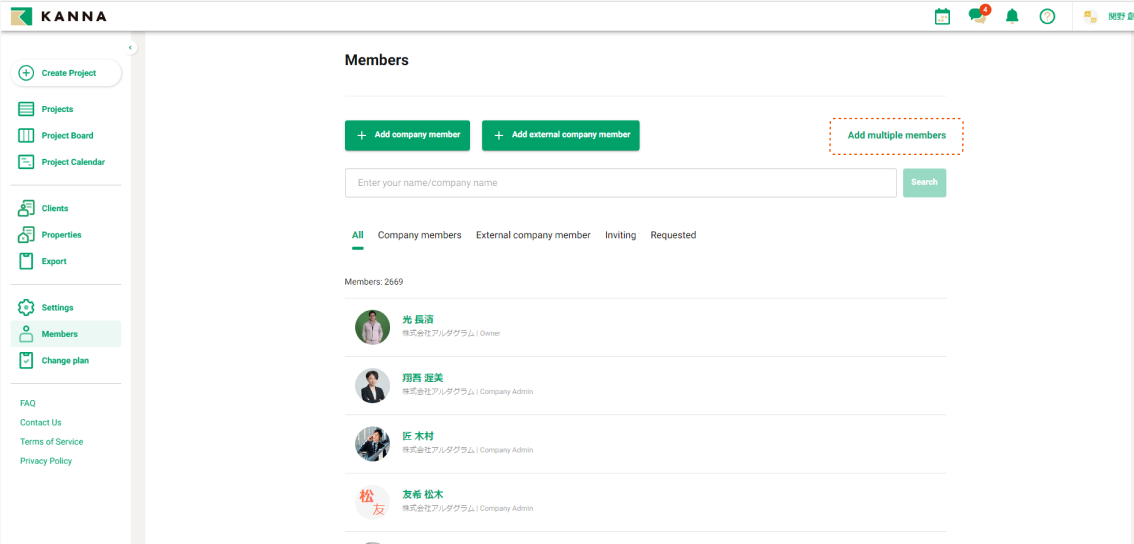
Task: Open Project Board from sidebar
Action: [67, 136]
